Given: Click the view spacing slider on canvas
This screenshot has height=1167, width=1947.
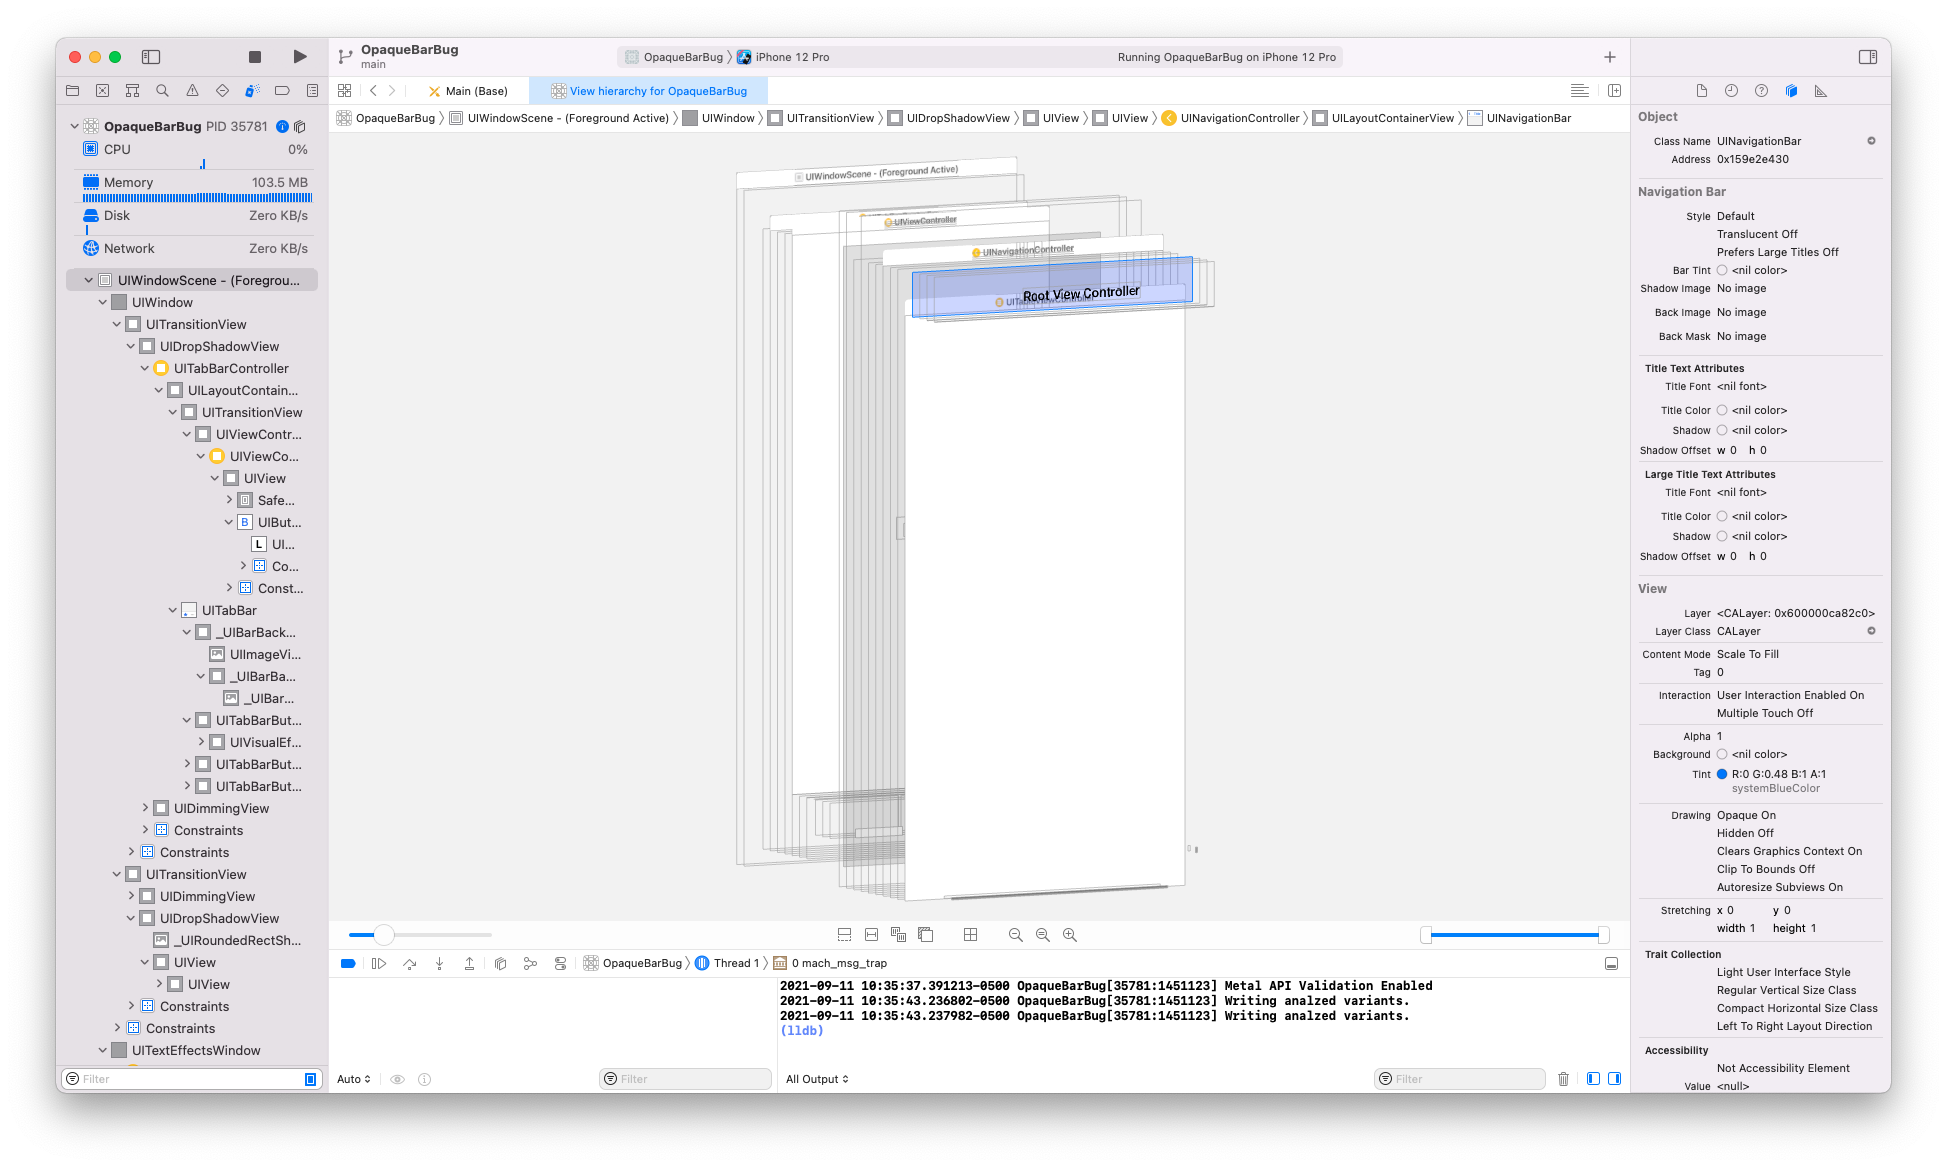Looking at the screenshot, I should (x=384, y=934).
